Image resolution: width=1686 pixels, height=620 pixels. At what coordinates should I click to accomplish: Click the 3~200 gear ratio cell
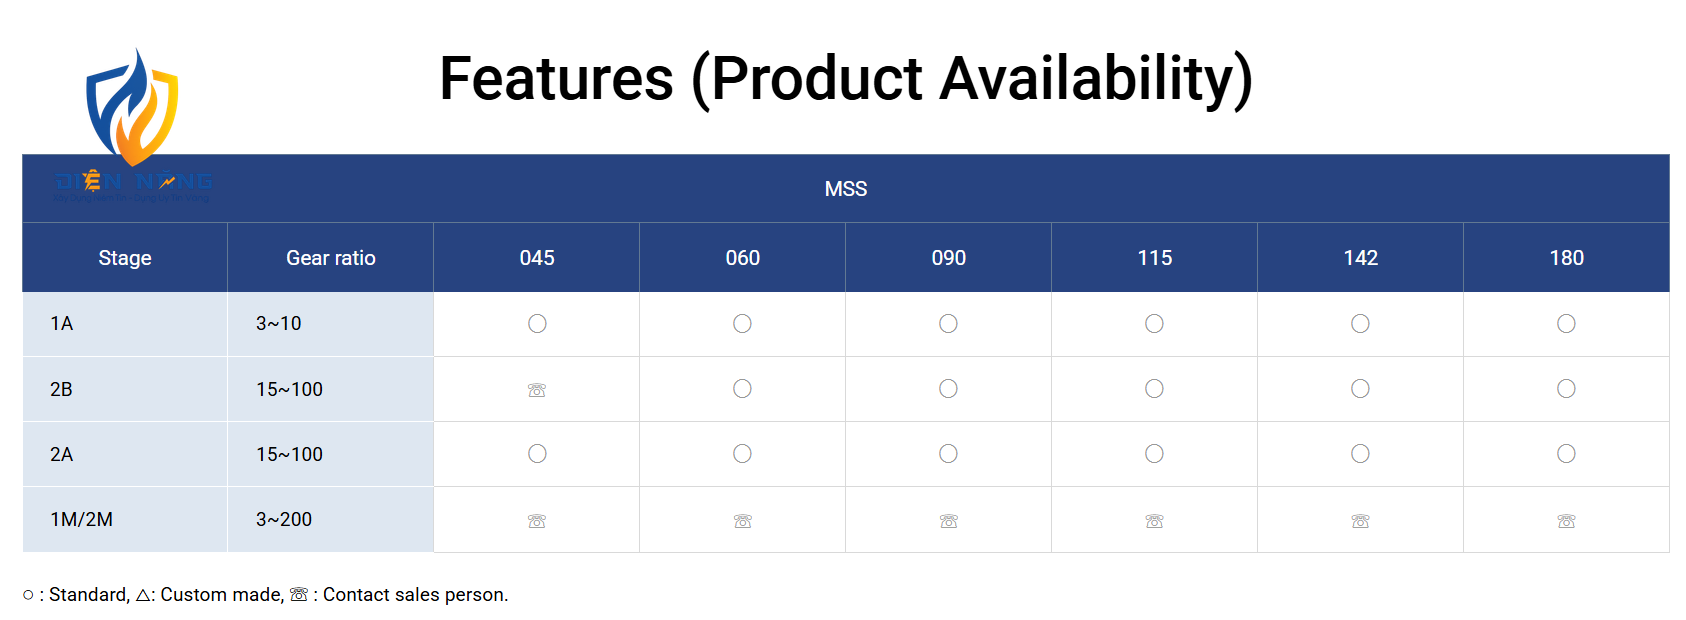pos(331,519)
